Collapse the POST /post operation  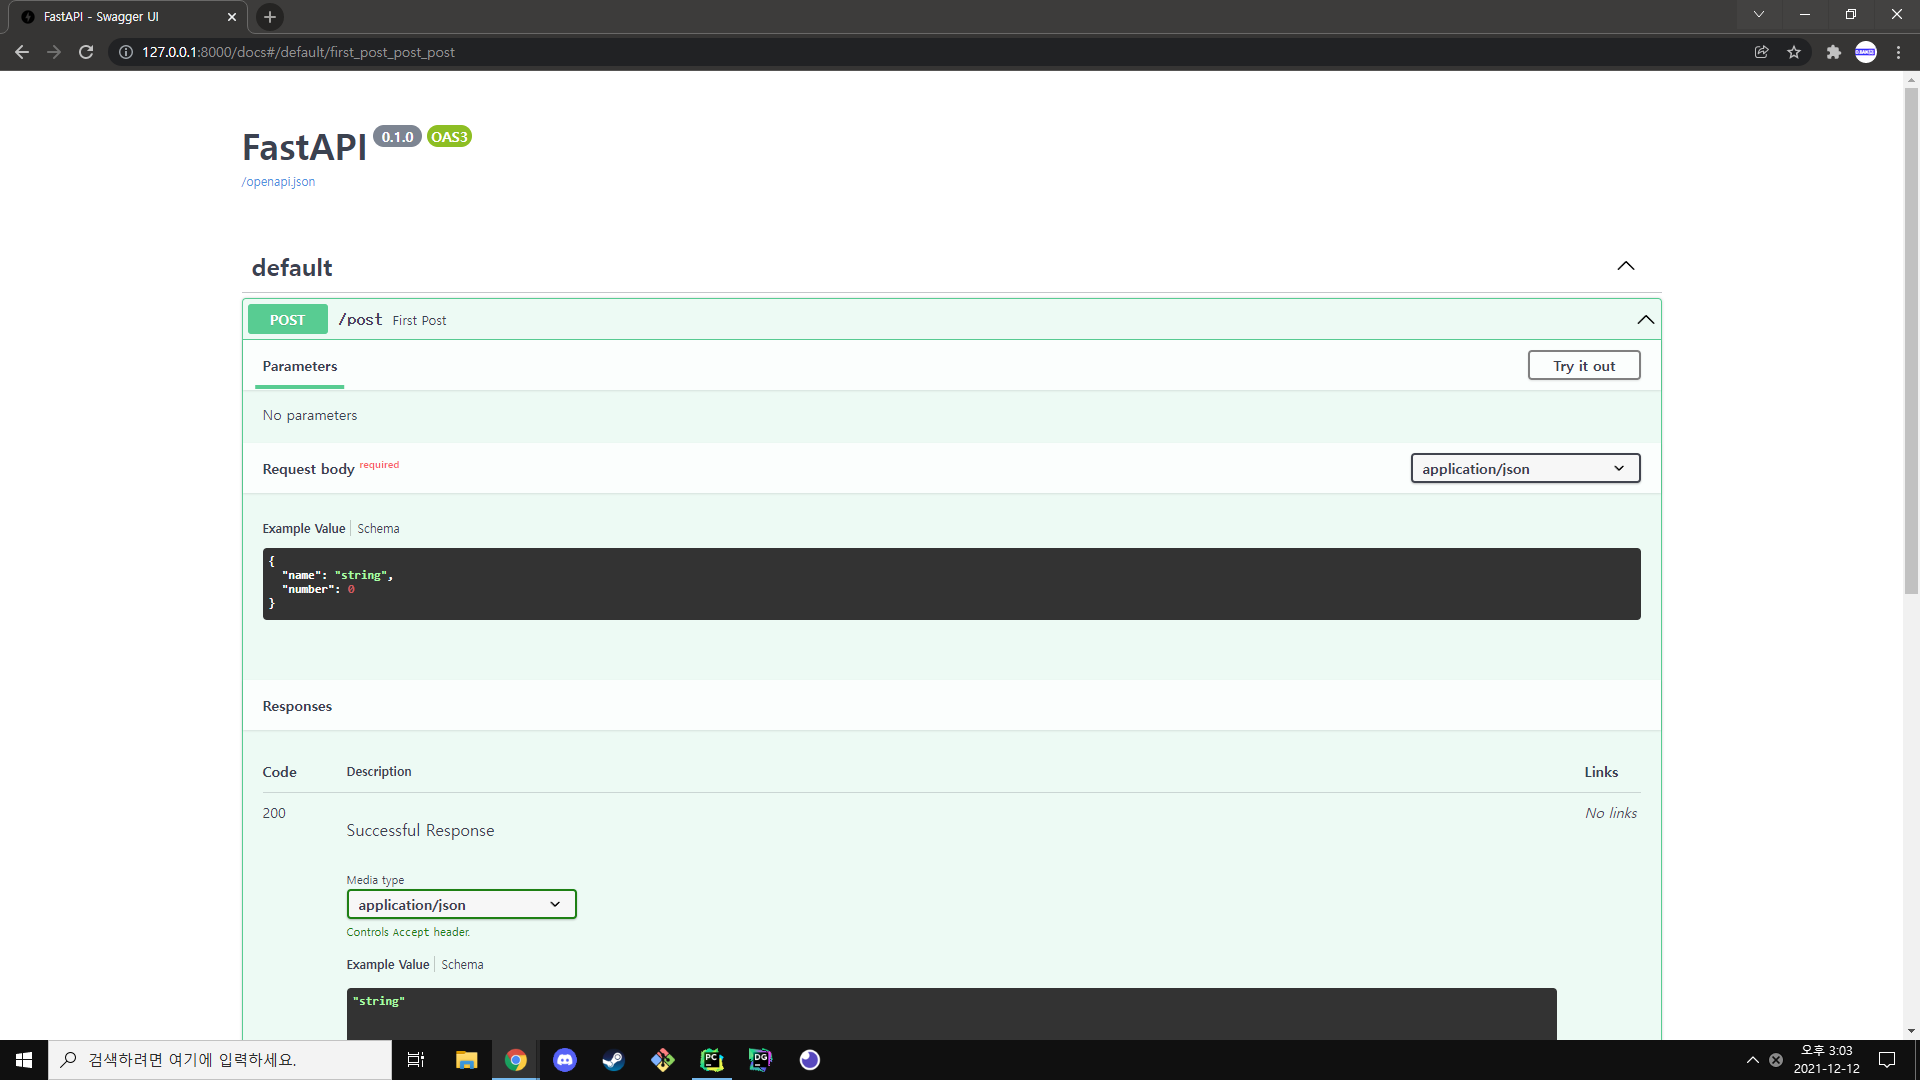(x=1645, y=320)
